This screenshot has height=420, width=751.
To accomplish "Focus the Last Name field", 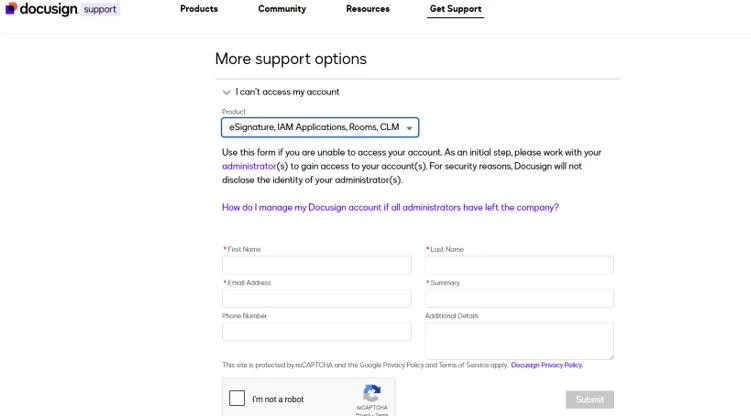I will coord(519,265).
